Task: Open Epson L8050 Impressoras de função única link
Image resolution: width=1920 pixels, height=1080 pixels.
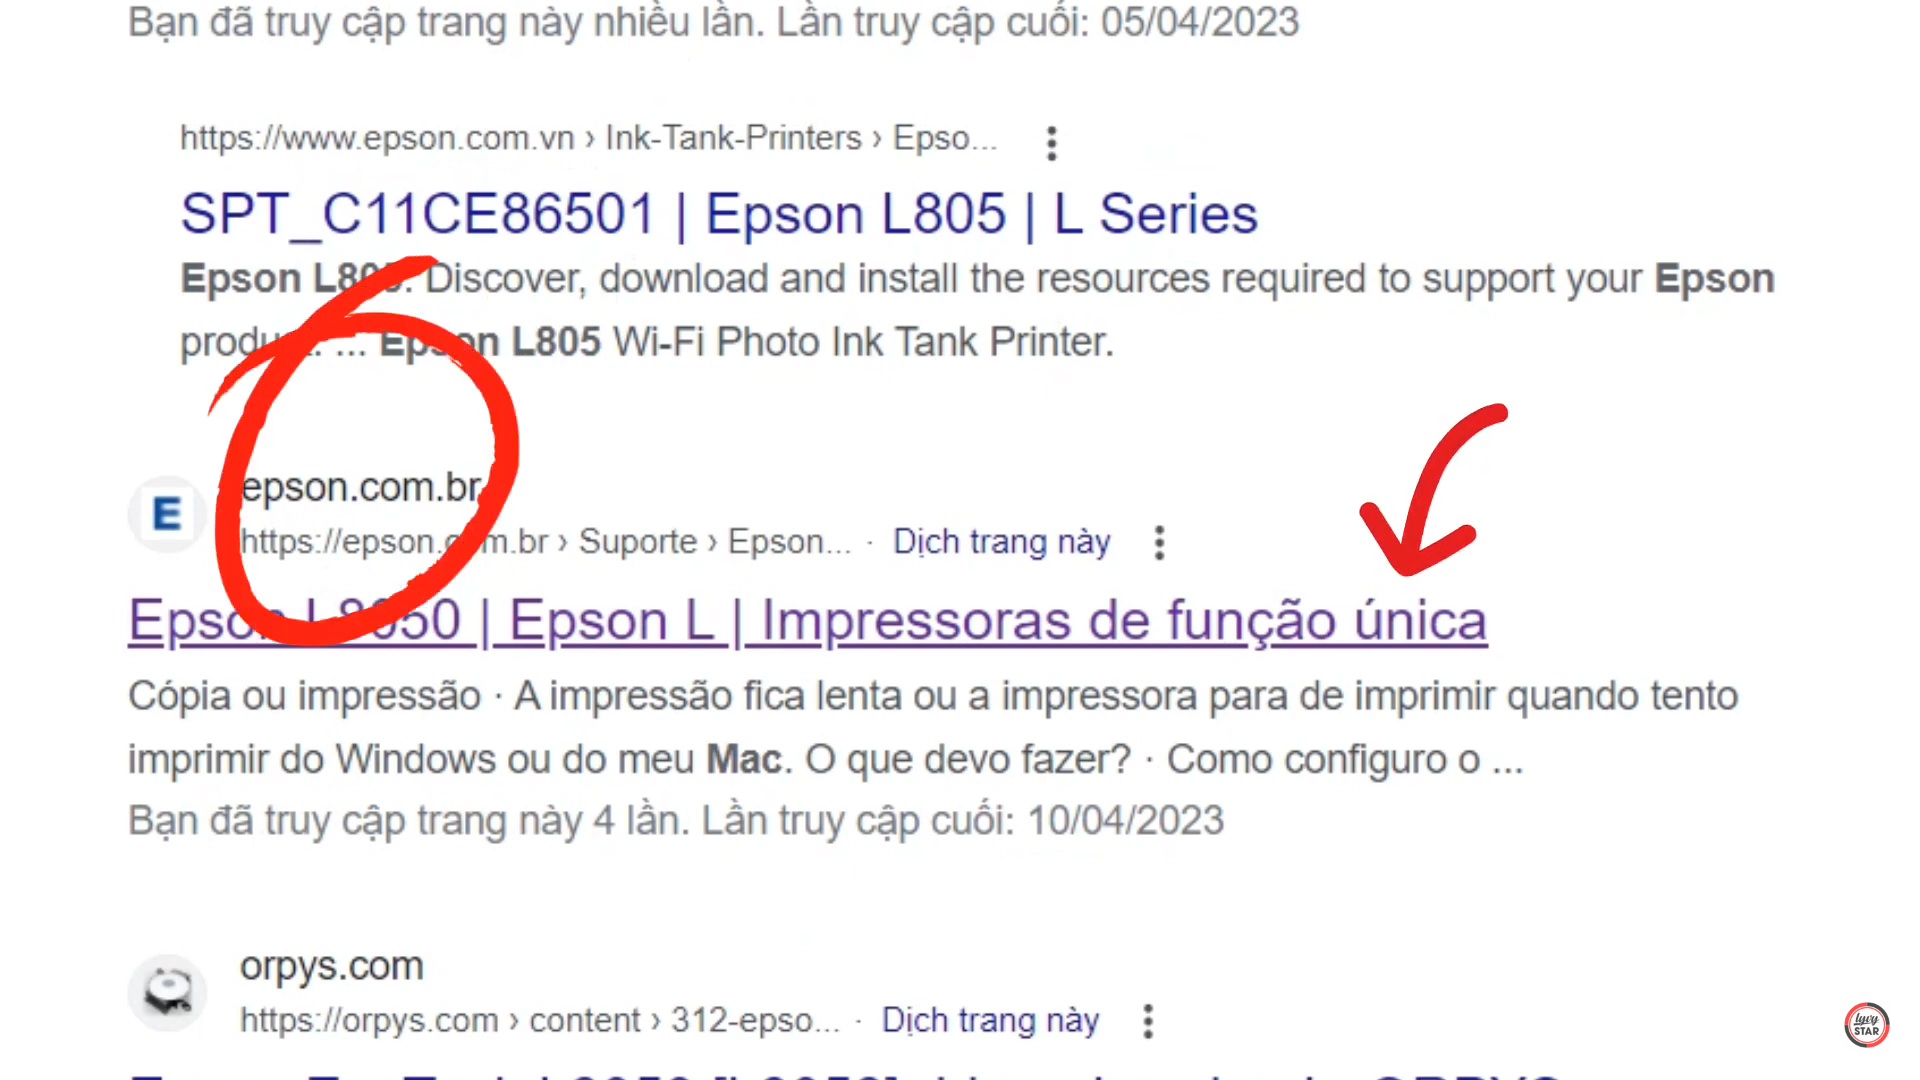Action: (x=808, y=621)
